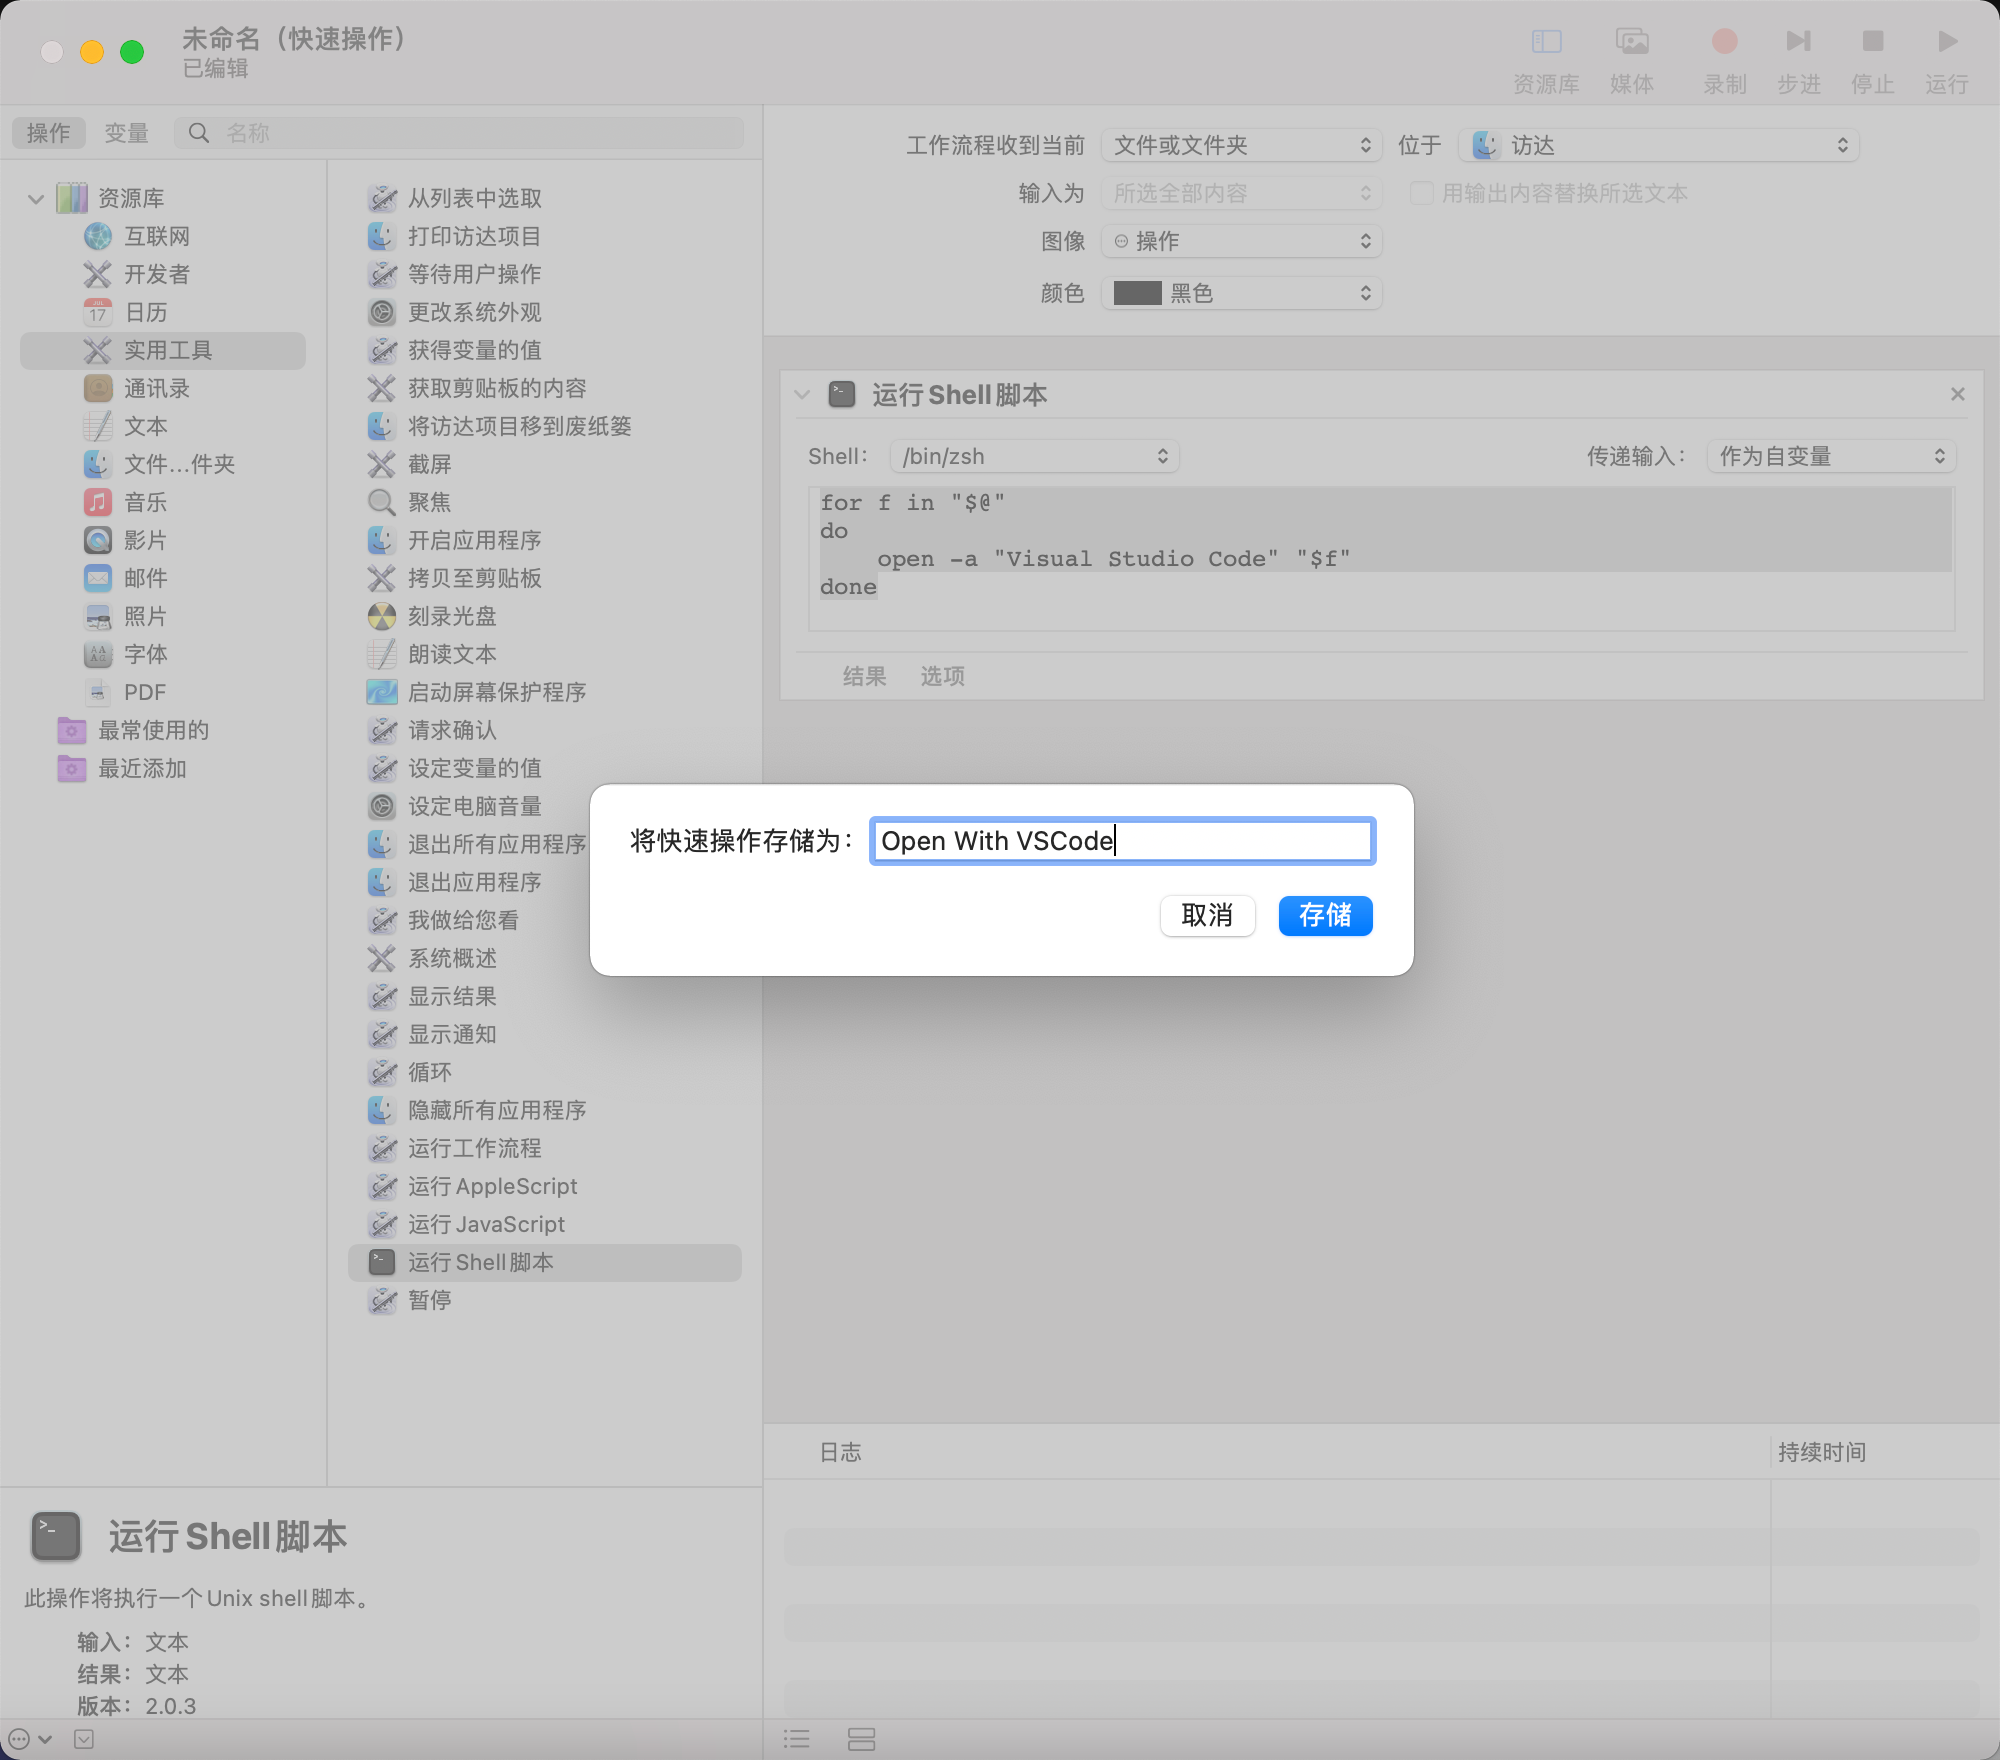The image size is (2000, 1760).
Task: Click the 持续时间 duration column header
Action: (1822, 1453)
